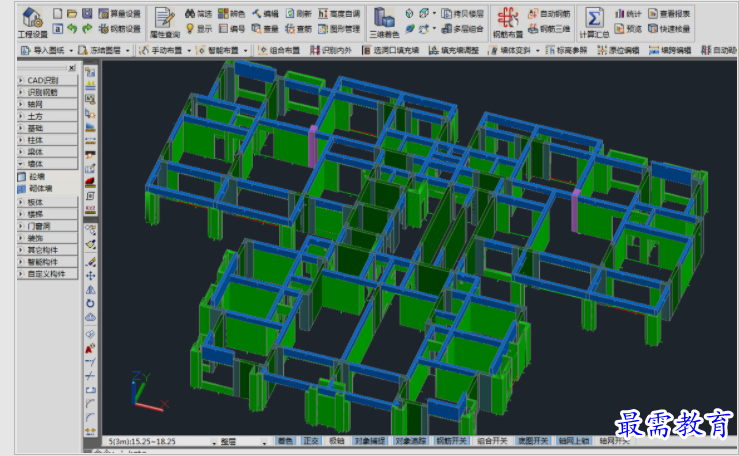Open 工程设置 project settings icon

click(x=32, y=22)
